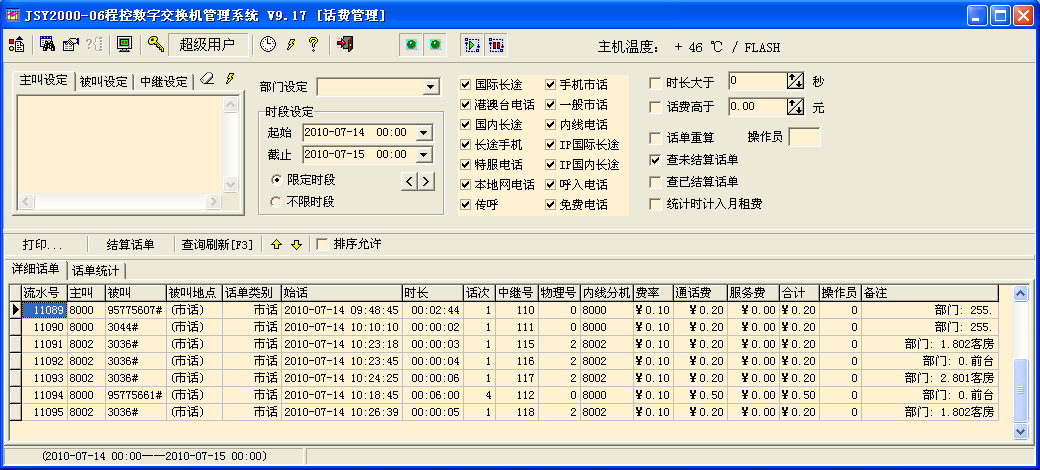Select the 不限时段 radio button
Viewport: 1040px width, 470px height.
click(277, 201)
